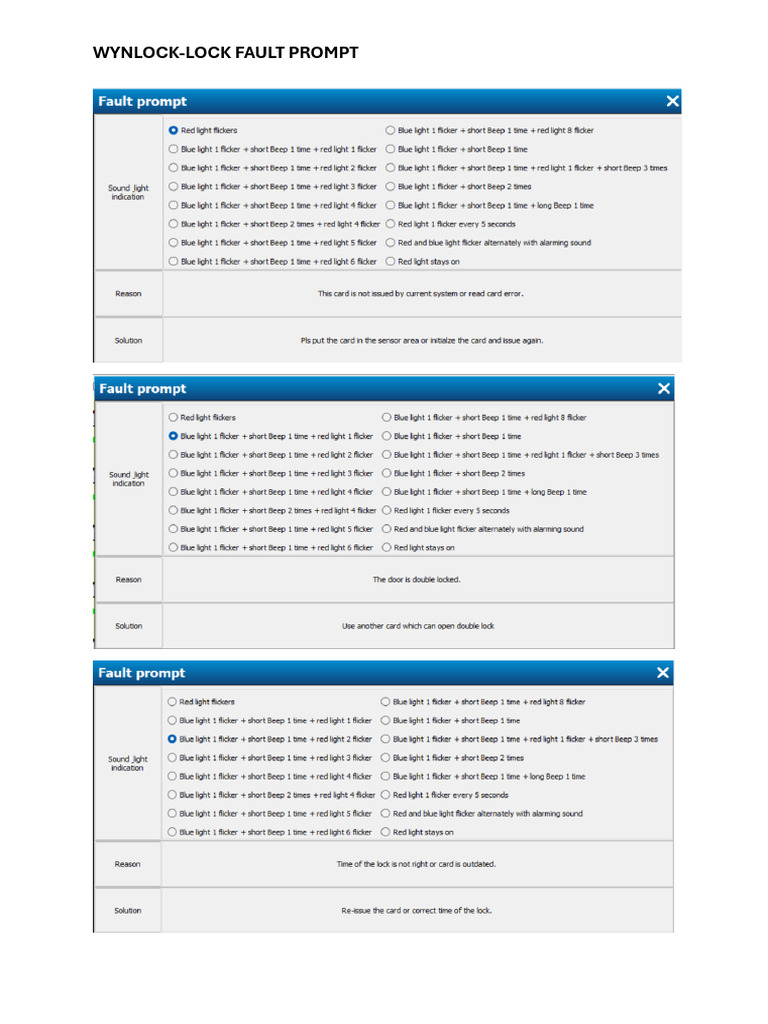The image size is (768, 1024).
Task: Select 'long Beep 1 time' radio in middle dialog
Action: [x=387, y=492]
